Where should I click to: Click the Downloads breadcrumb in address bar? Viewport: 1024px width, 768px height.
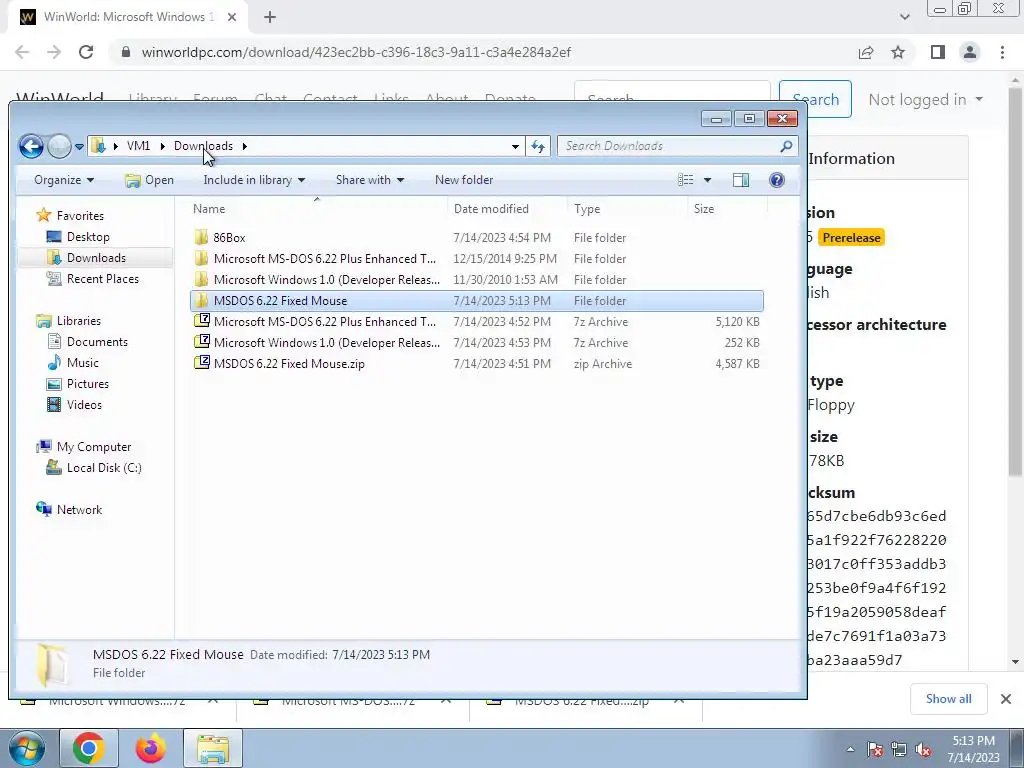(203, 146)
